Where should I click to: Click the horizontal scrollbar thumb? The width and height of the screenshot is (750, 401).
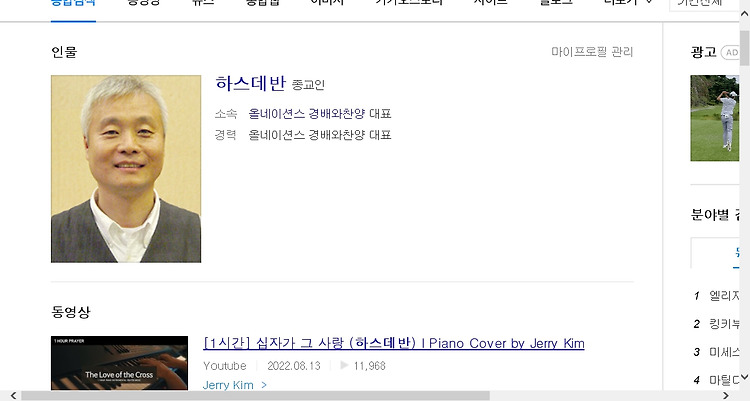click(x=255, y=395)
